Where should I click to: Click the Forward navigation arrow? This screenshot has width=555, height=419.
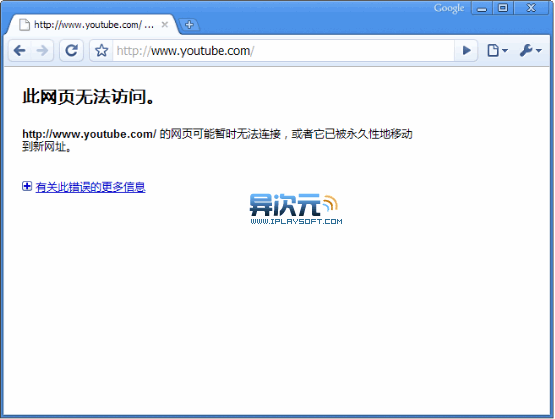(42, 51)
